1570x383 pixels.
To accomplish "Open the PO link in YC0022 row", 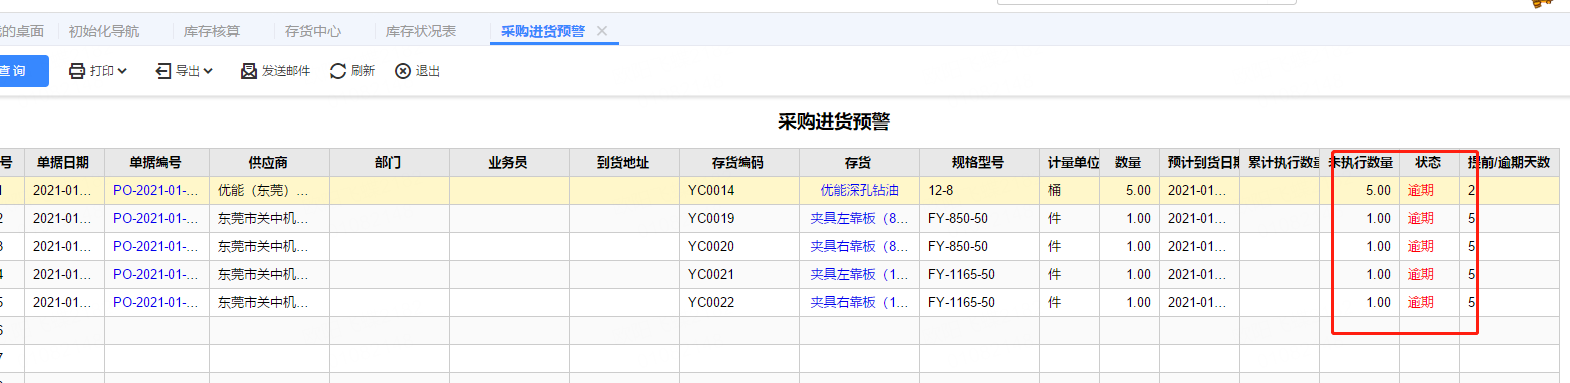I will click(155, 302).
